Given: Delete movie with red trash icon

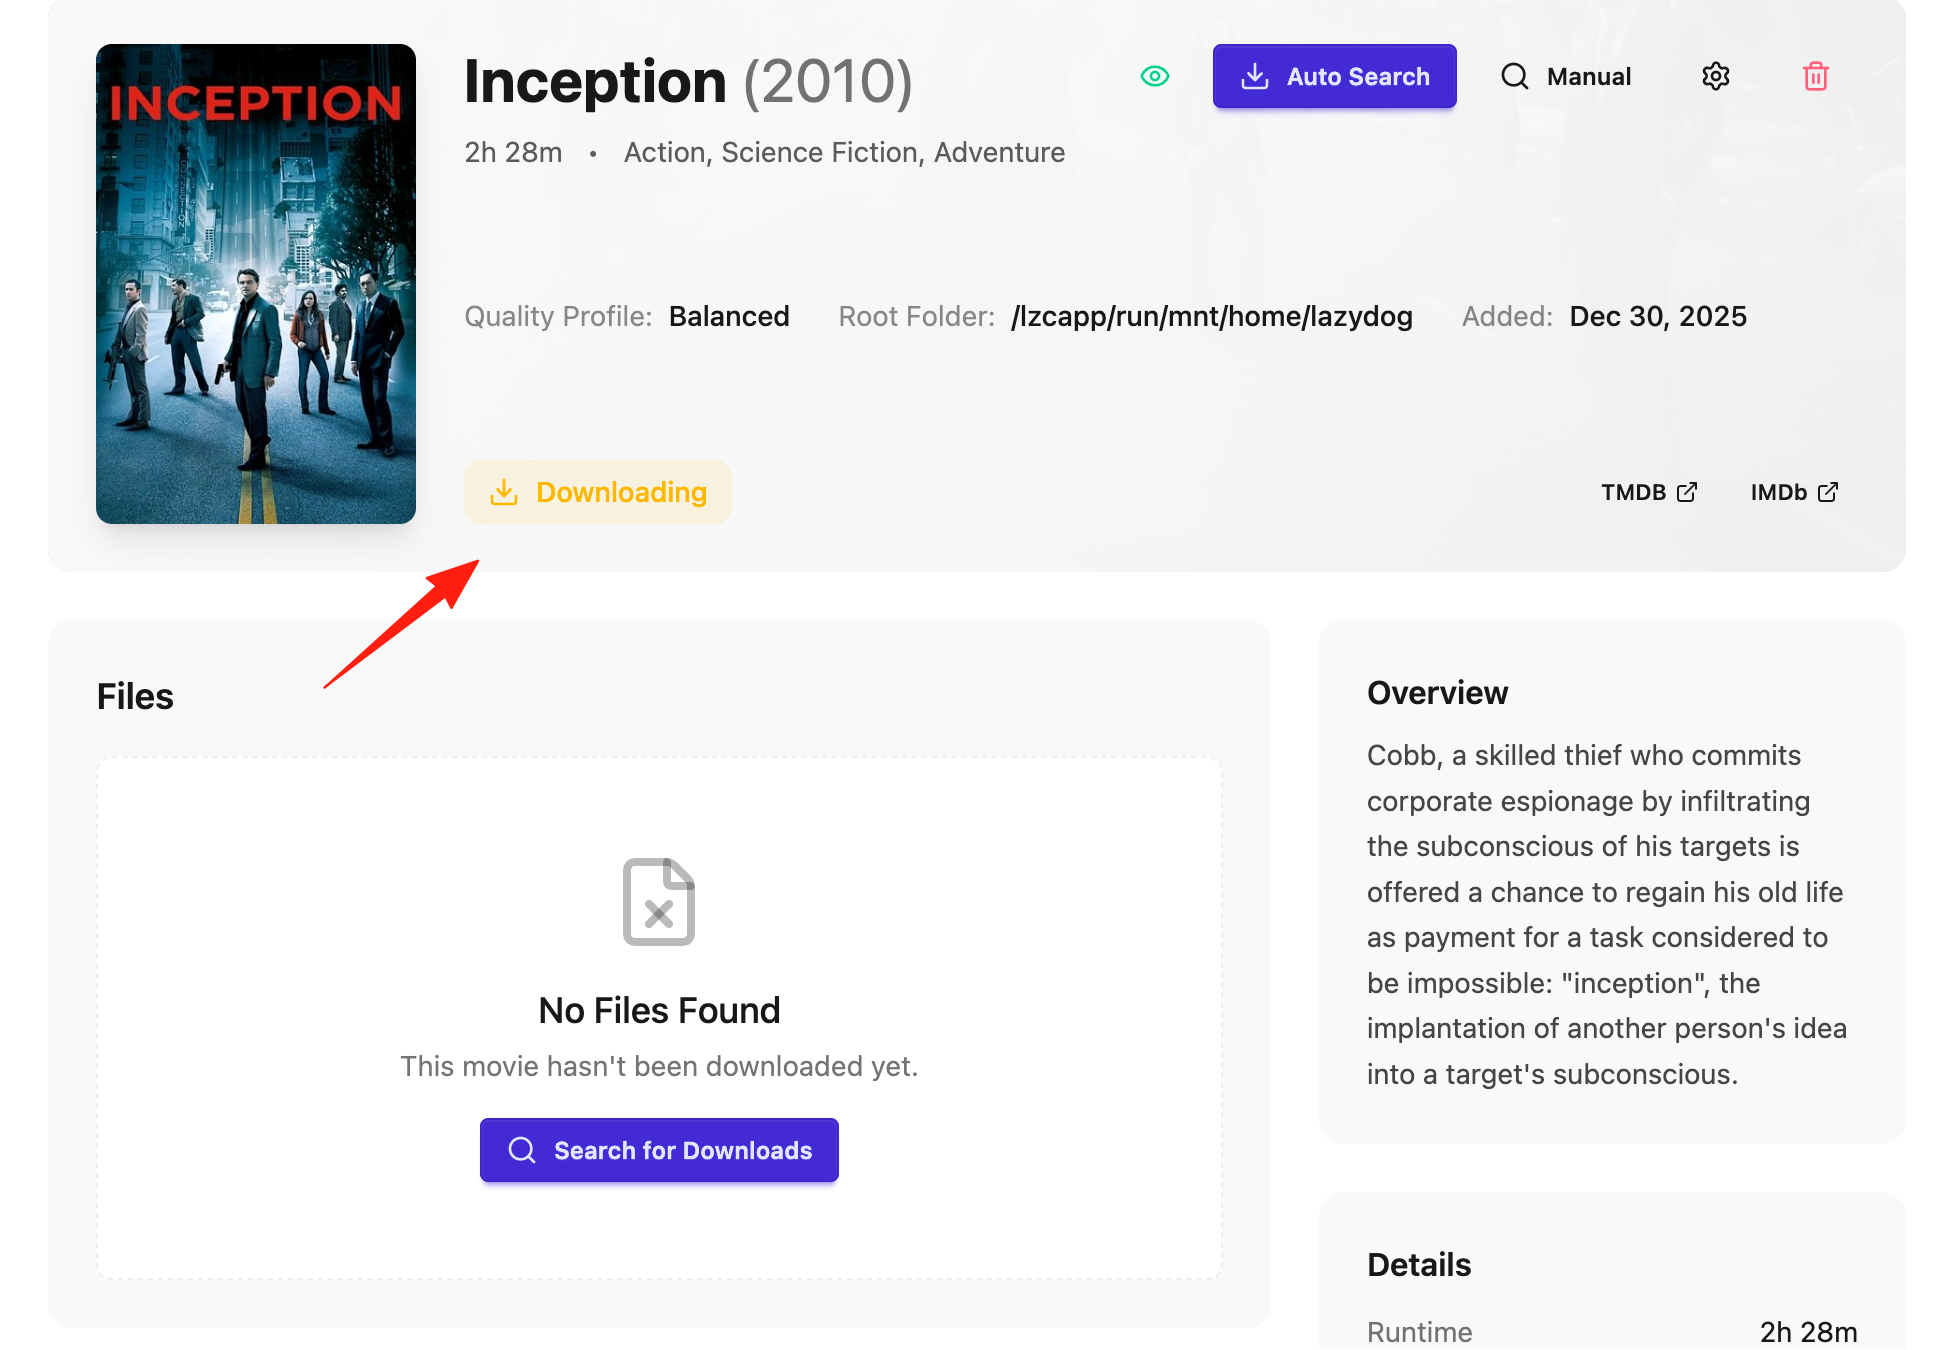Looking at the screenshot, I should point(1816,76).
